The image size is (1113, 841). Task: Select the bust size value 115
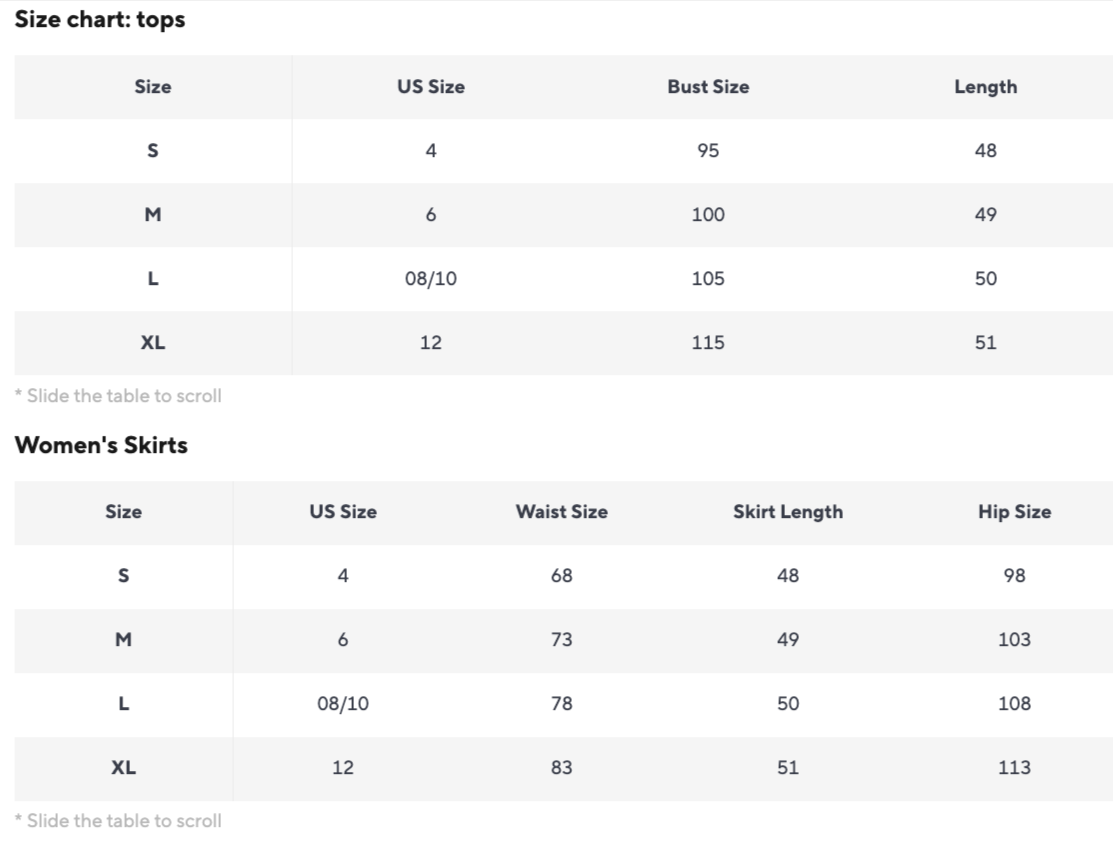point(708,343)
